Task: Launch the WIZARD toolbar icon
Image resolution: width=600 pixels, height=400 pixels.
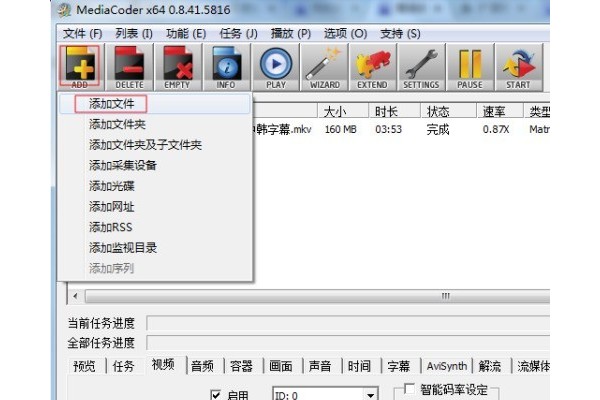Action: (324, 67)
